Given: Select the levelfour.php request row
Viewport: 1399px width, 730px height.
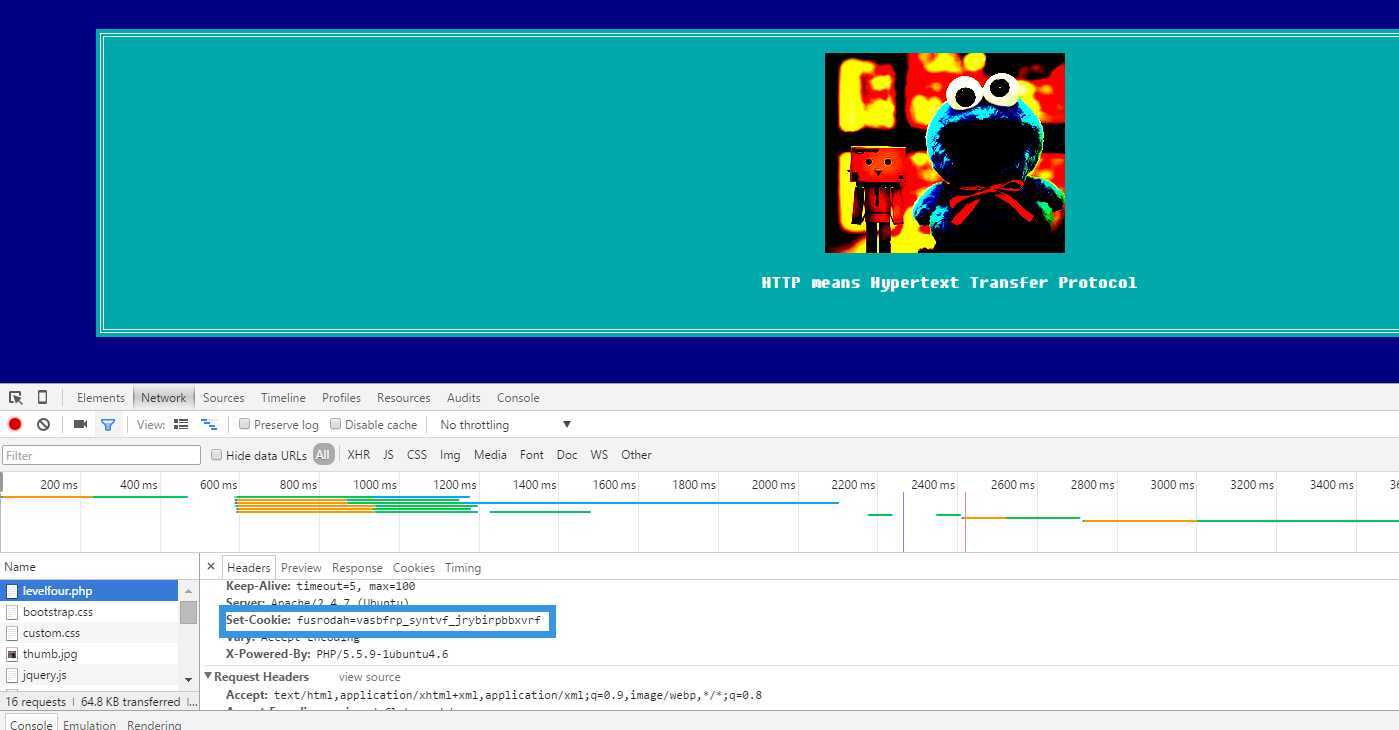Looking at the screenshot, I should coord(90,591).
